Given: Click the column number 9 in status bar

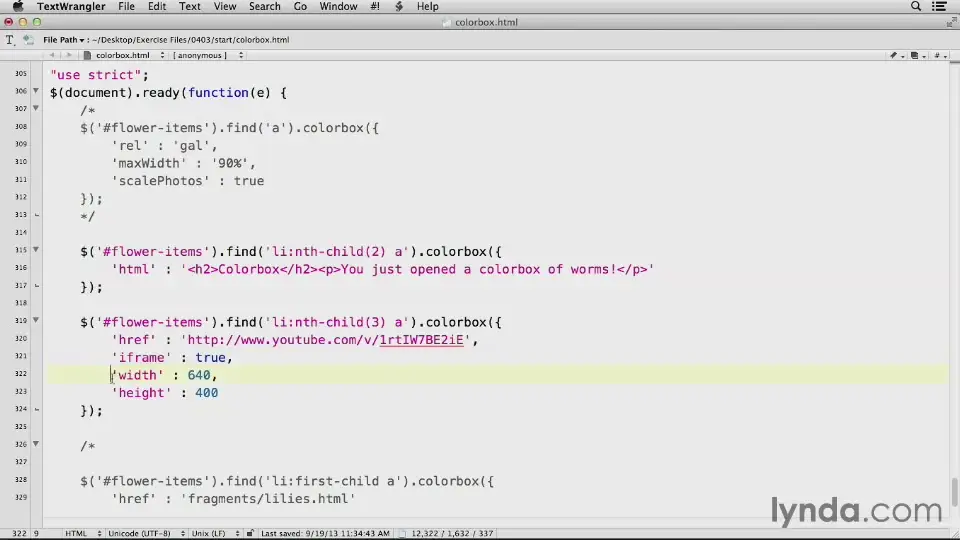Looking at the screenshot, I should 36,533.
